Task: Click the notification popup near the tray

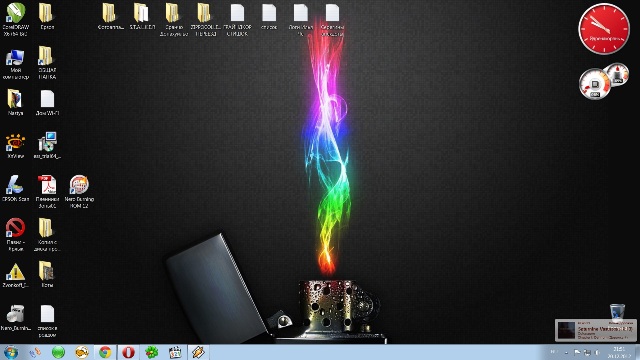Action: click(x=596, y=330)
